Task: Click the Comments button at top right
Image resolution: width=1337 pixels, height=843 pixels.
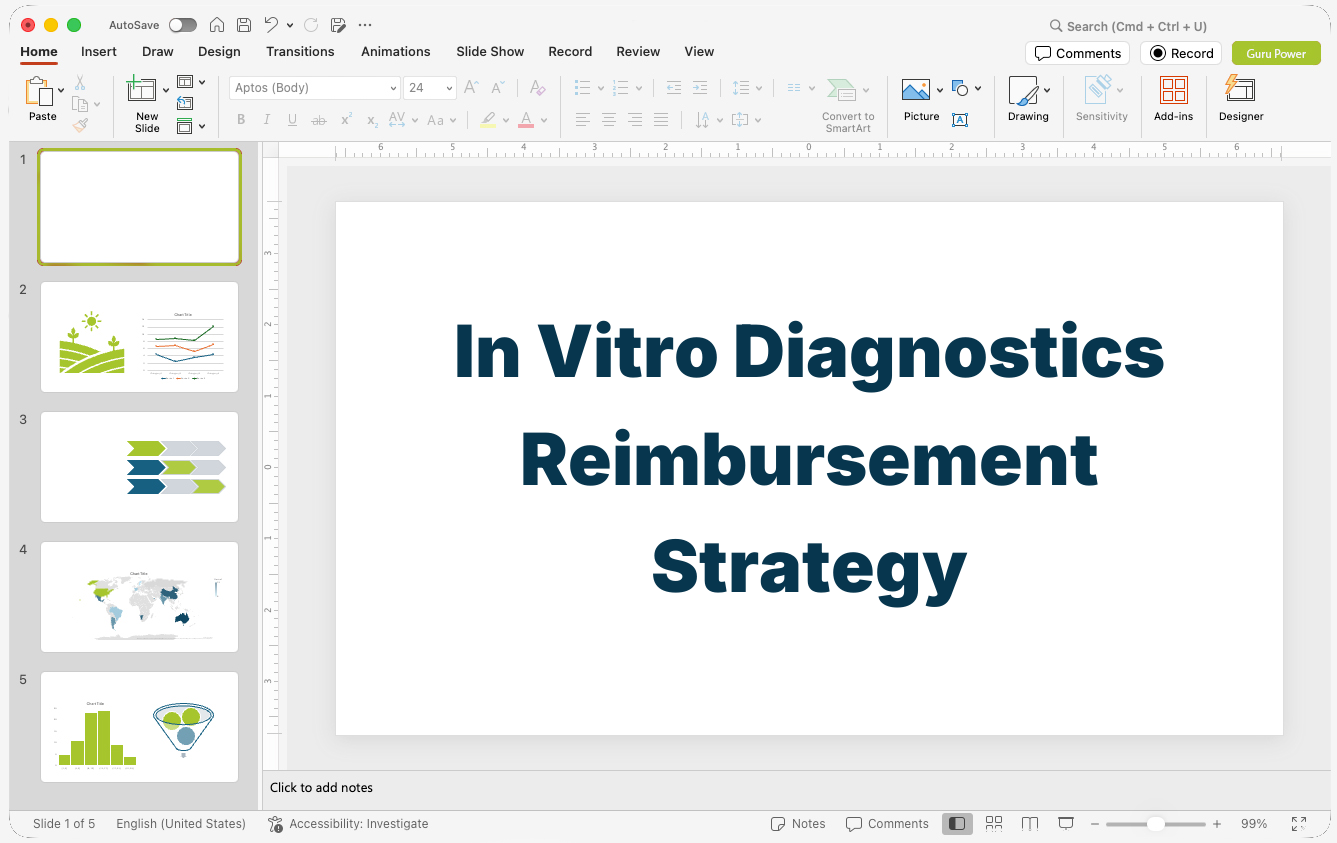Action: click(x=1077, y=53)
